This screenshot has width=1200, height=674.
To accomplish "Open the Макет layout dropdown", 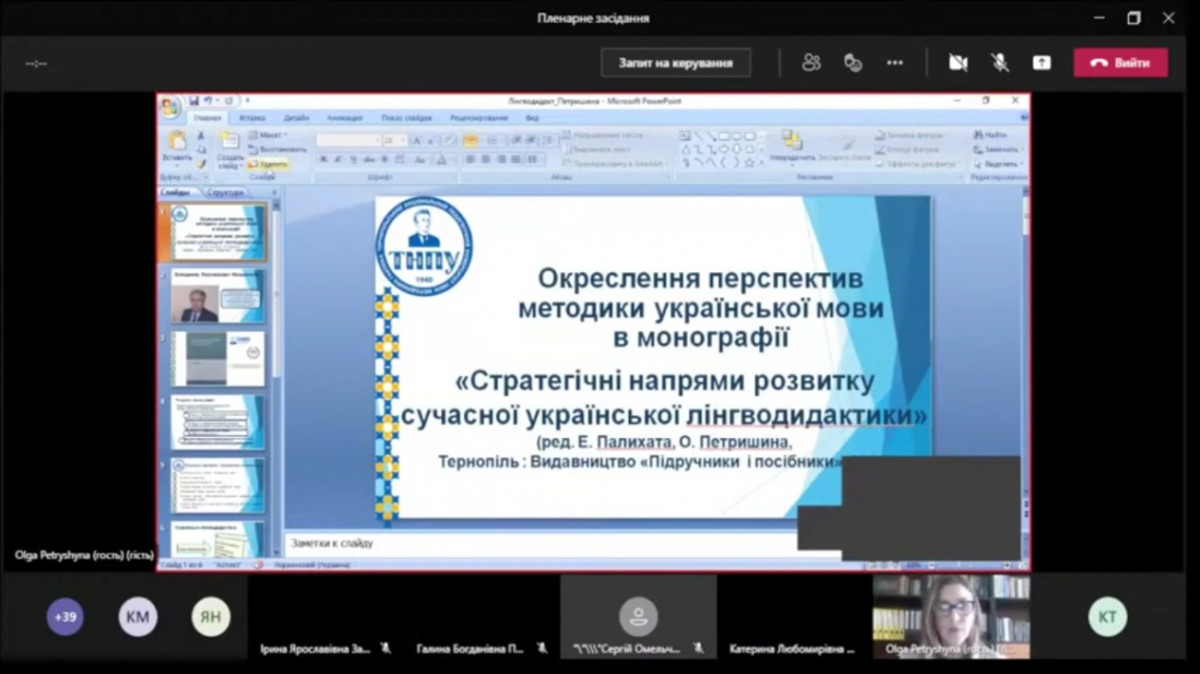I will (270, 135).
